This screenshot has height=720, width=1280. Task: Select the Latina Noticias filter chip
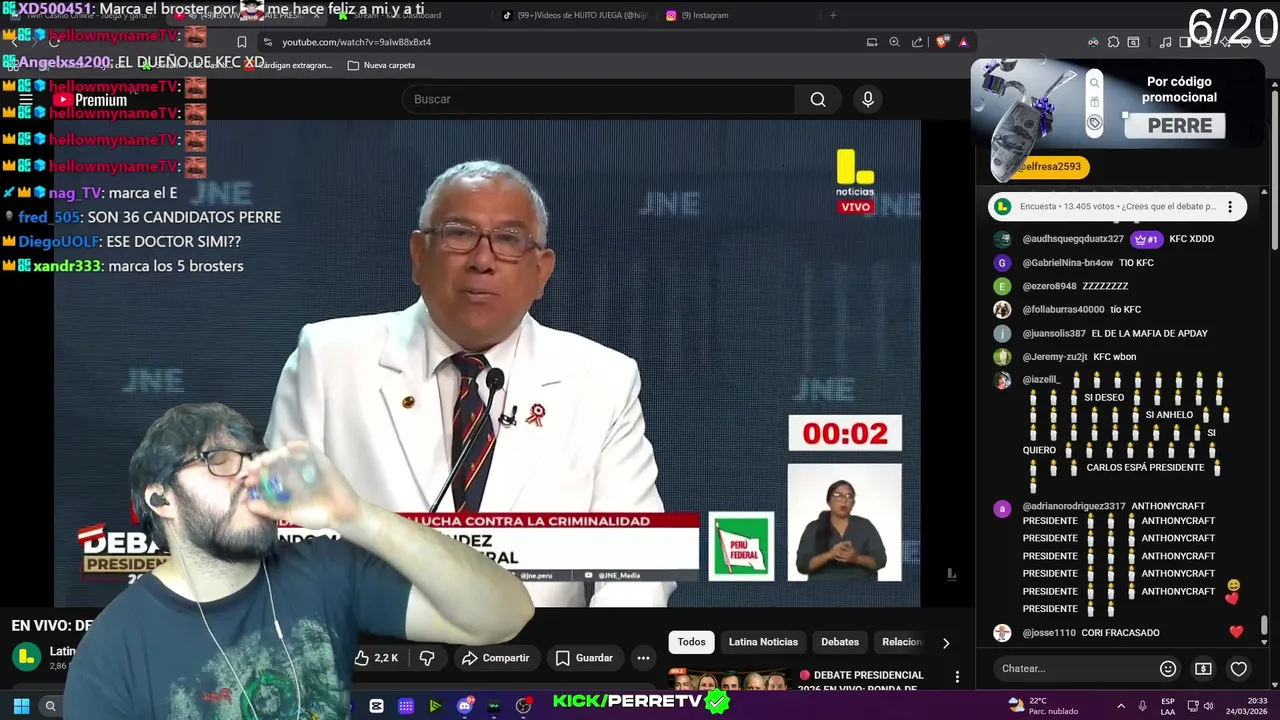point(763,642)
